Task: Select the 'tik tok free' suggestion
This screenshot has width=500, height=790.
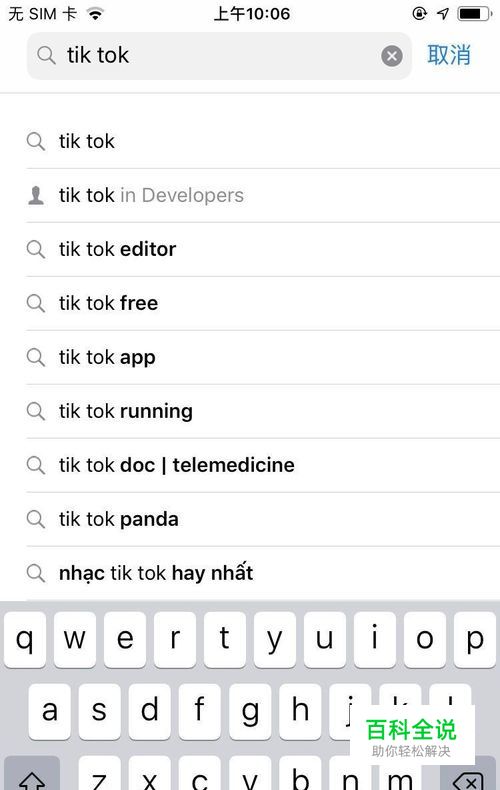Action: (x=263, y=303)
